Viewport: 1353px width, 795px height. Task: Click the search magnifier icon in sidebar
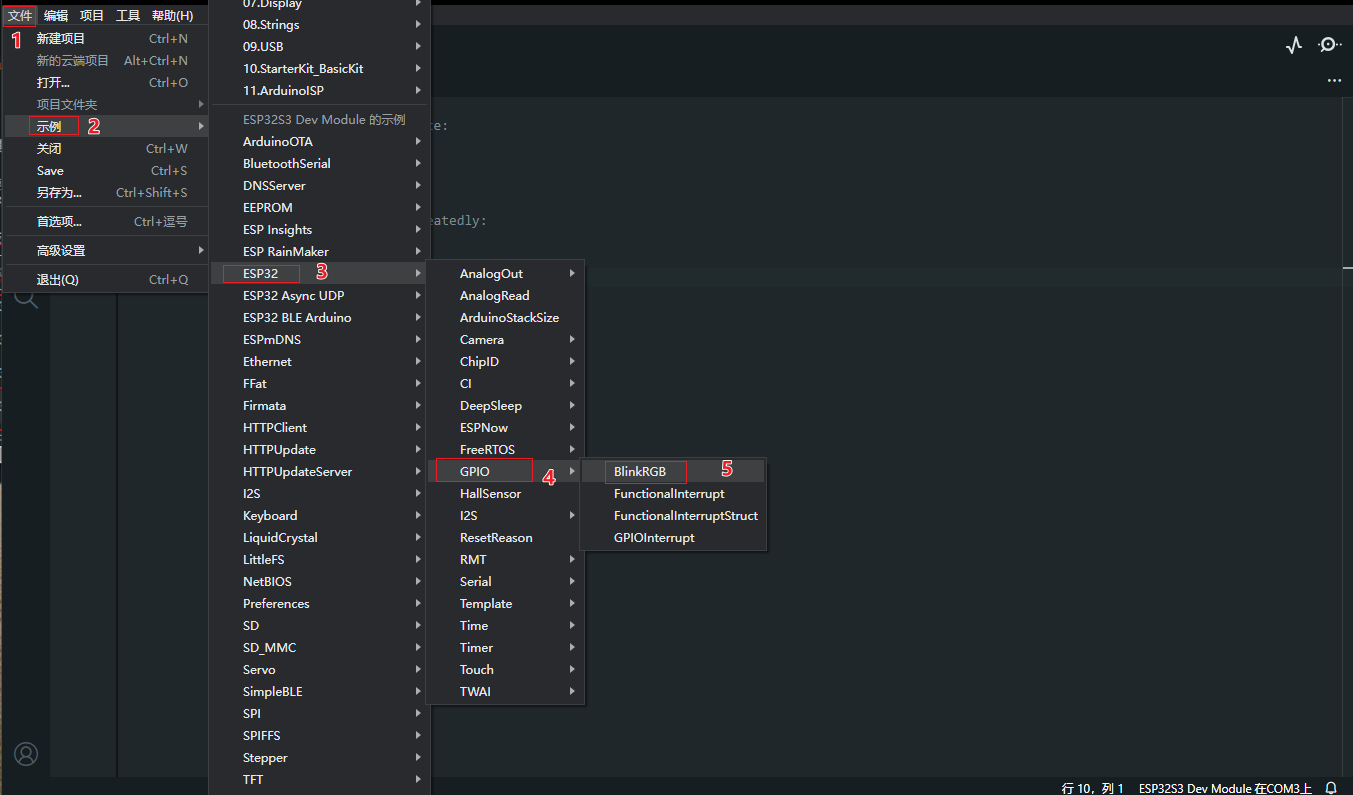click(26, 297)
